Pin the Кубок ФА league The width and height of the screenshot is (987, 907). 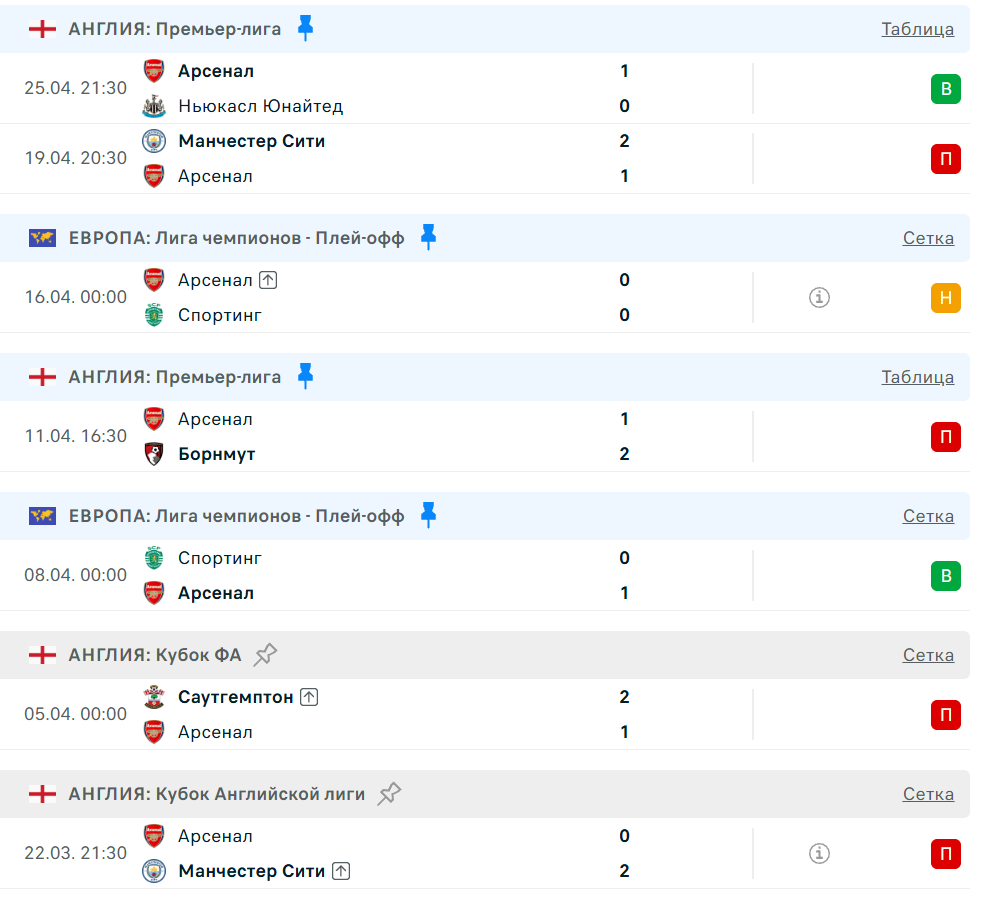(x=265, y=655)
